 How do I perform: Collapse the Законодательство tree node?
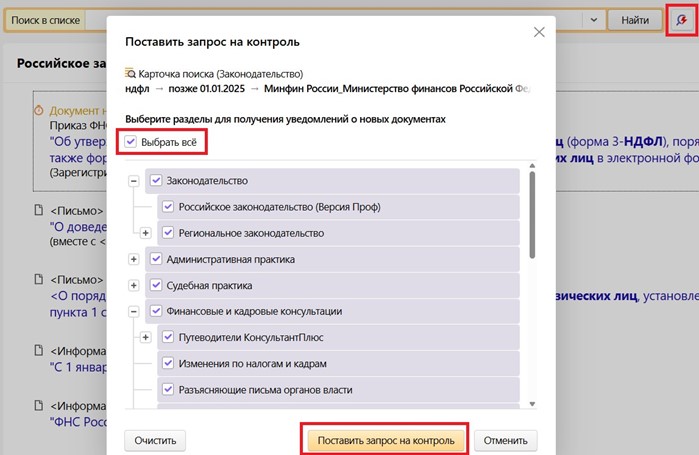click(134, 181)
